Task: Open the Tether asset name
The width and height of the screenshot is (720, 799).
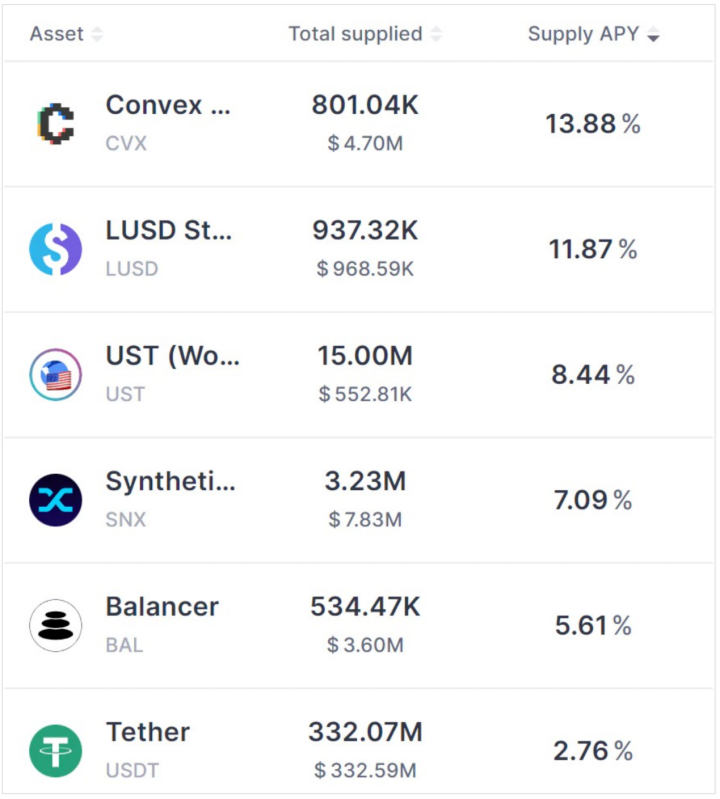Action: click(148, 732)
